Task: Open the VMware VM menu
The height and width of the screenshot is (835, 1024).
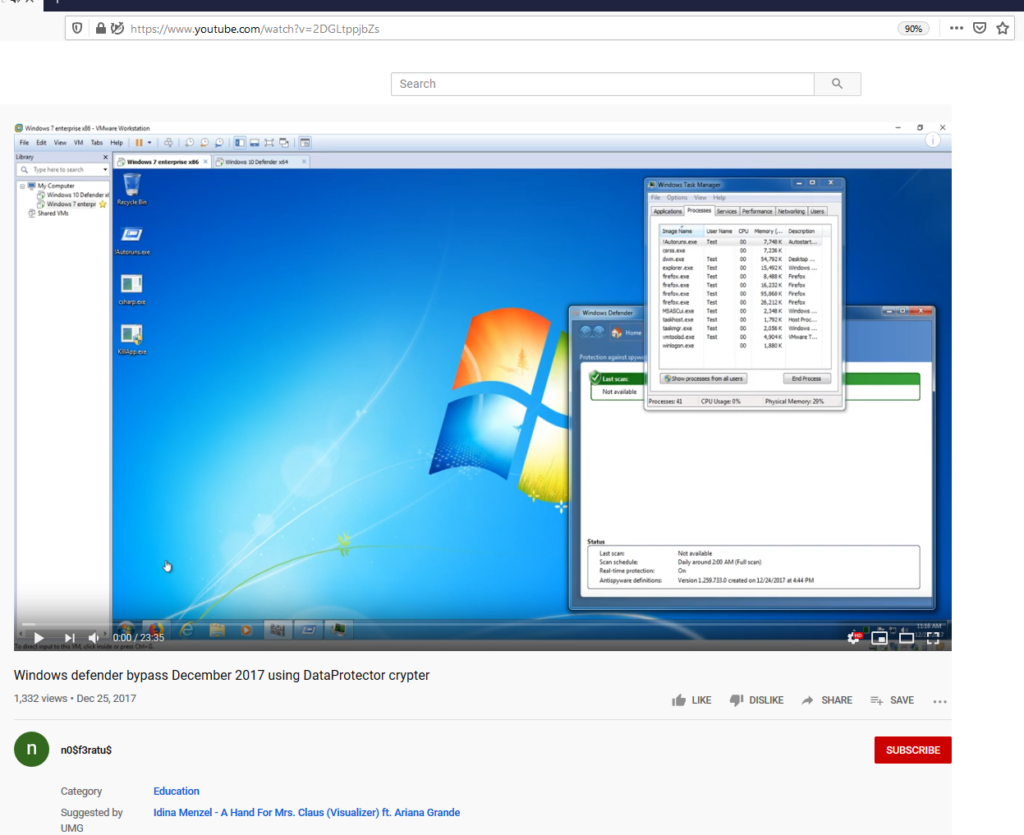Action: (78, 142)
